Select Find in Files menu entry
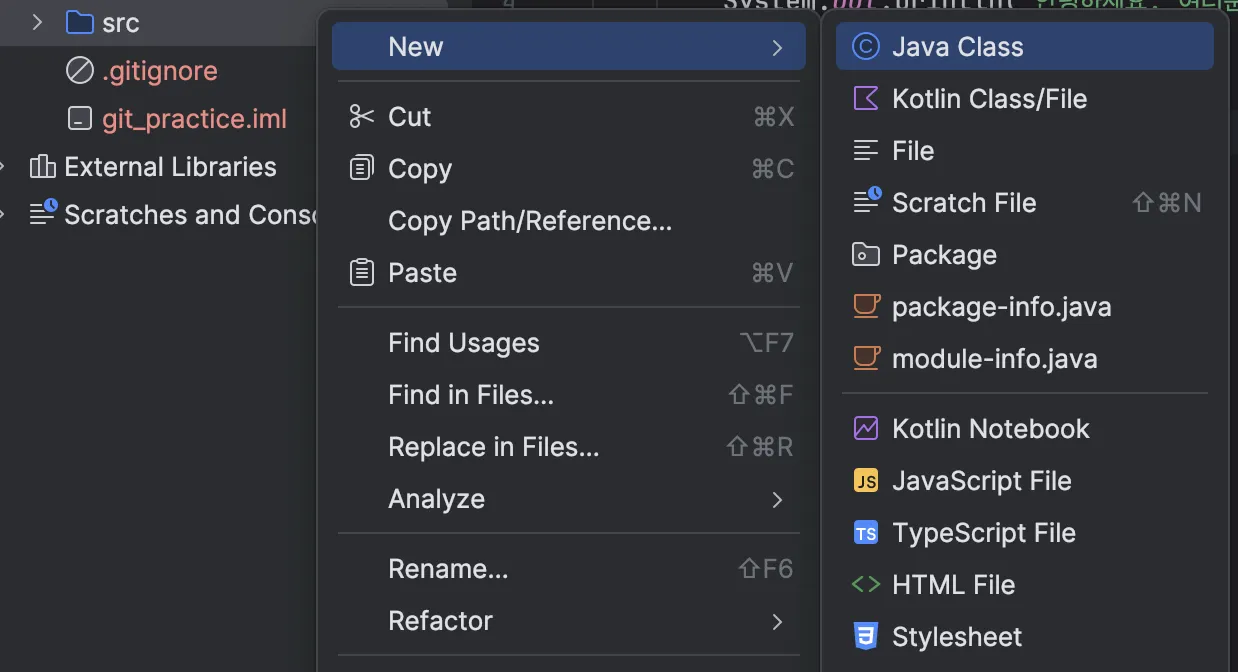The height and width of the screenshot is (672, 1238). (471, 395)
